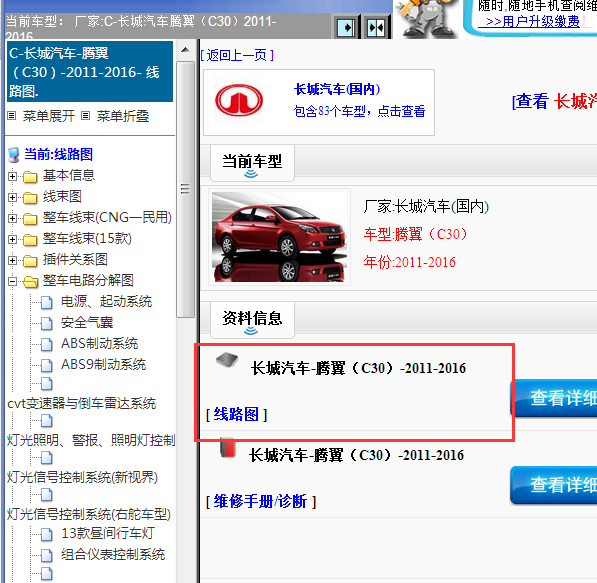Viewport: 597px width, 583px height.
Task: Click 菜单展开 to expand all menus
Action: pyautogui.click(x=49, y=116)
